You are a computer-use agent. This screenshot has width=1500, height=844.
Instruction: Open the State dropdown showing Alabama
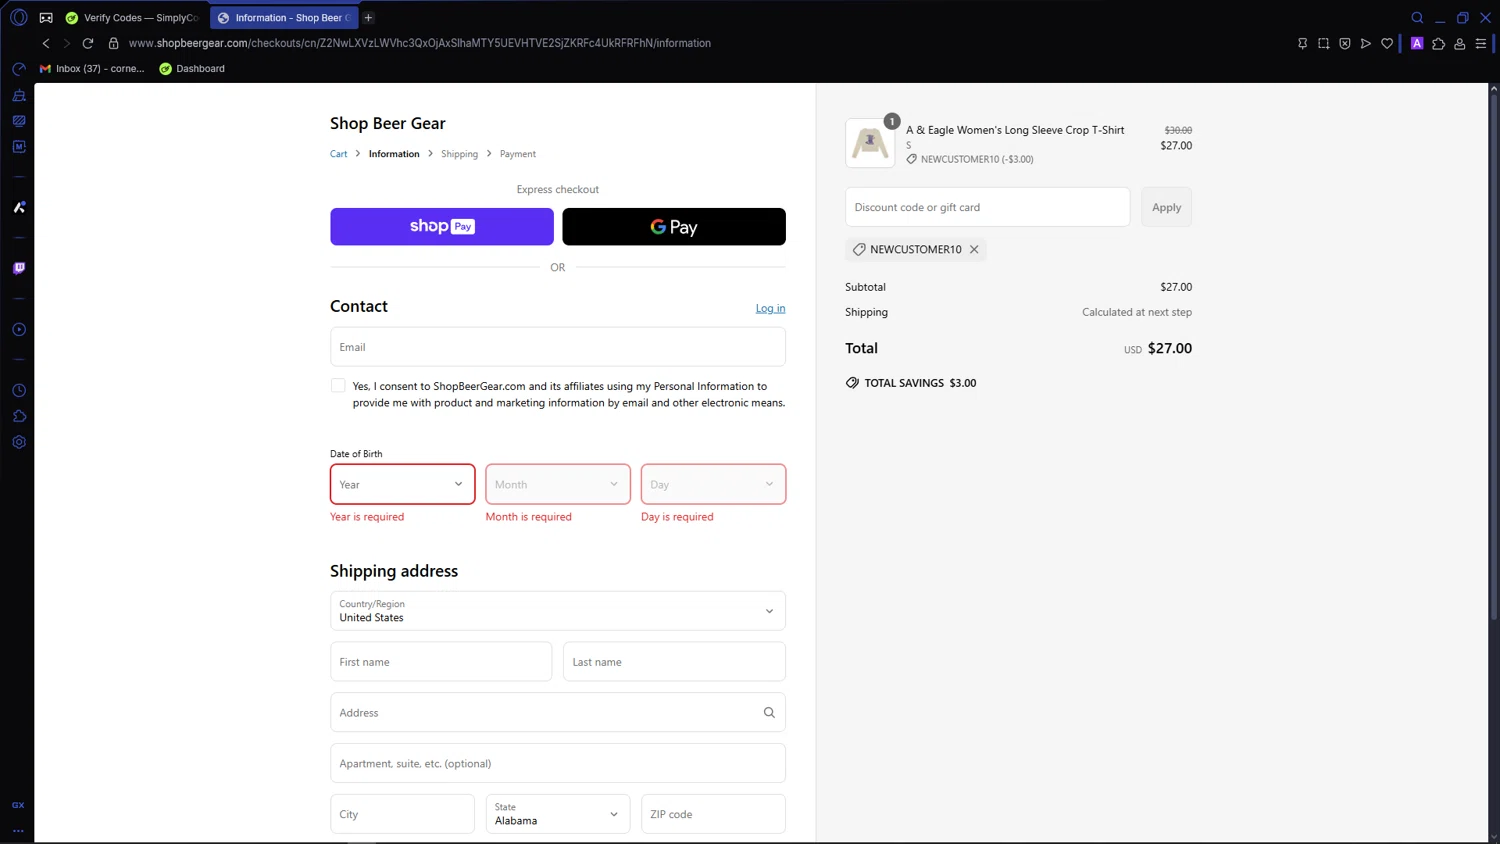[x=558, y=814]
